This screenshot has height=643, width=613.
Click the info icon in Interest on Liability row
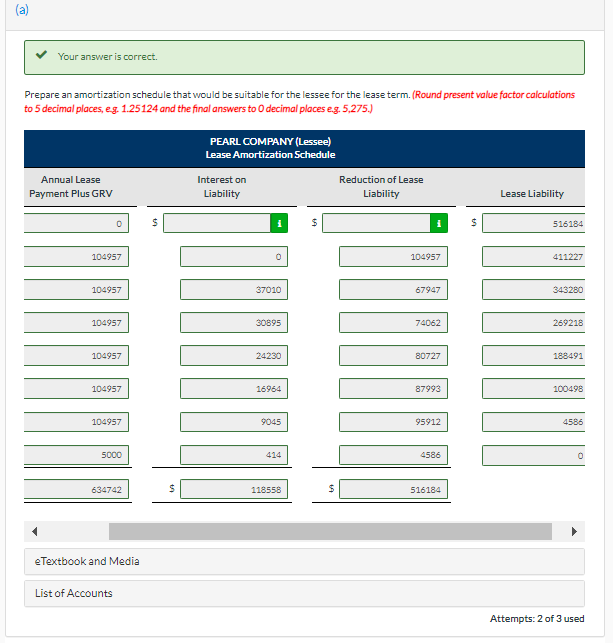[x=279, y=223]
